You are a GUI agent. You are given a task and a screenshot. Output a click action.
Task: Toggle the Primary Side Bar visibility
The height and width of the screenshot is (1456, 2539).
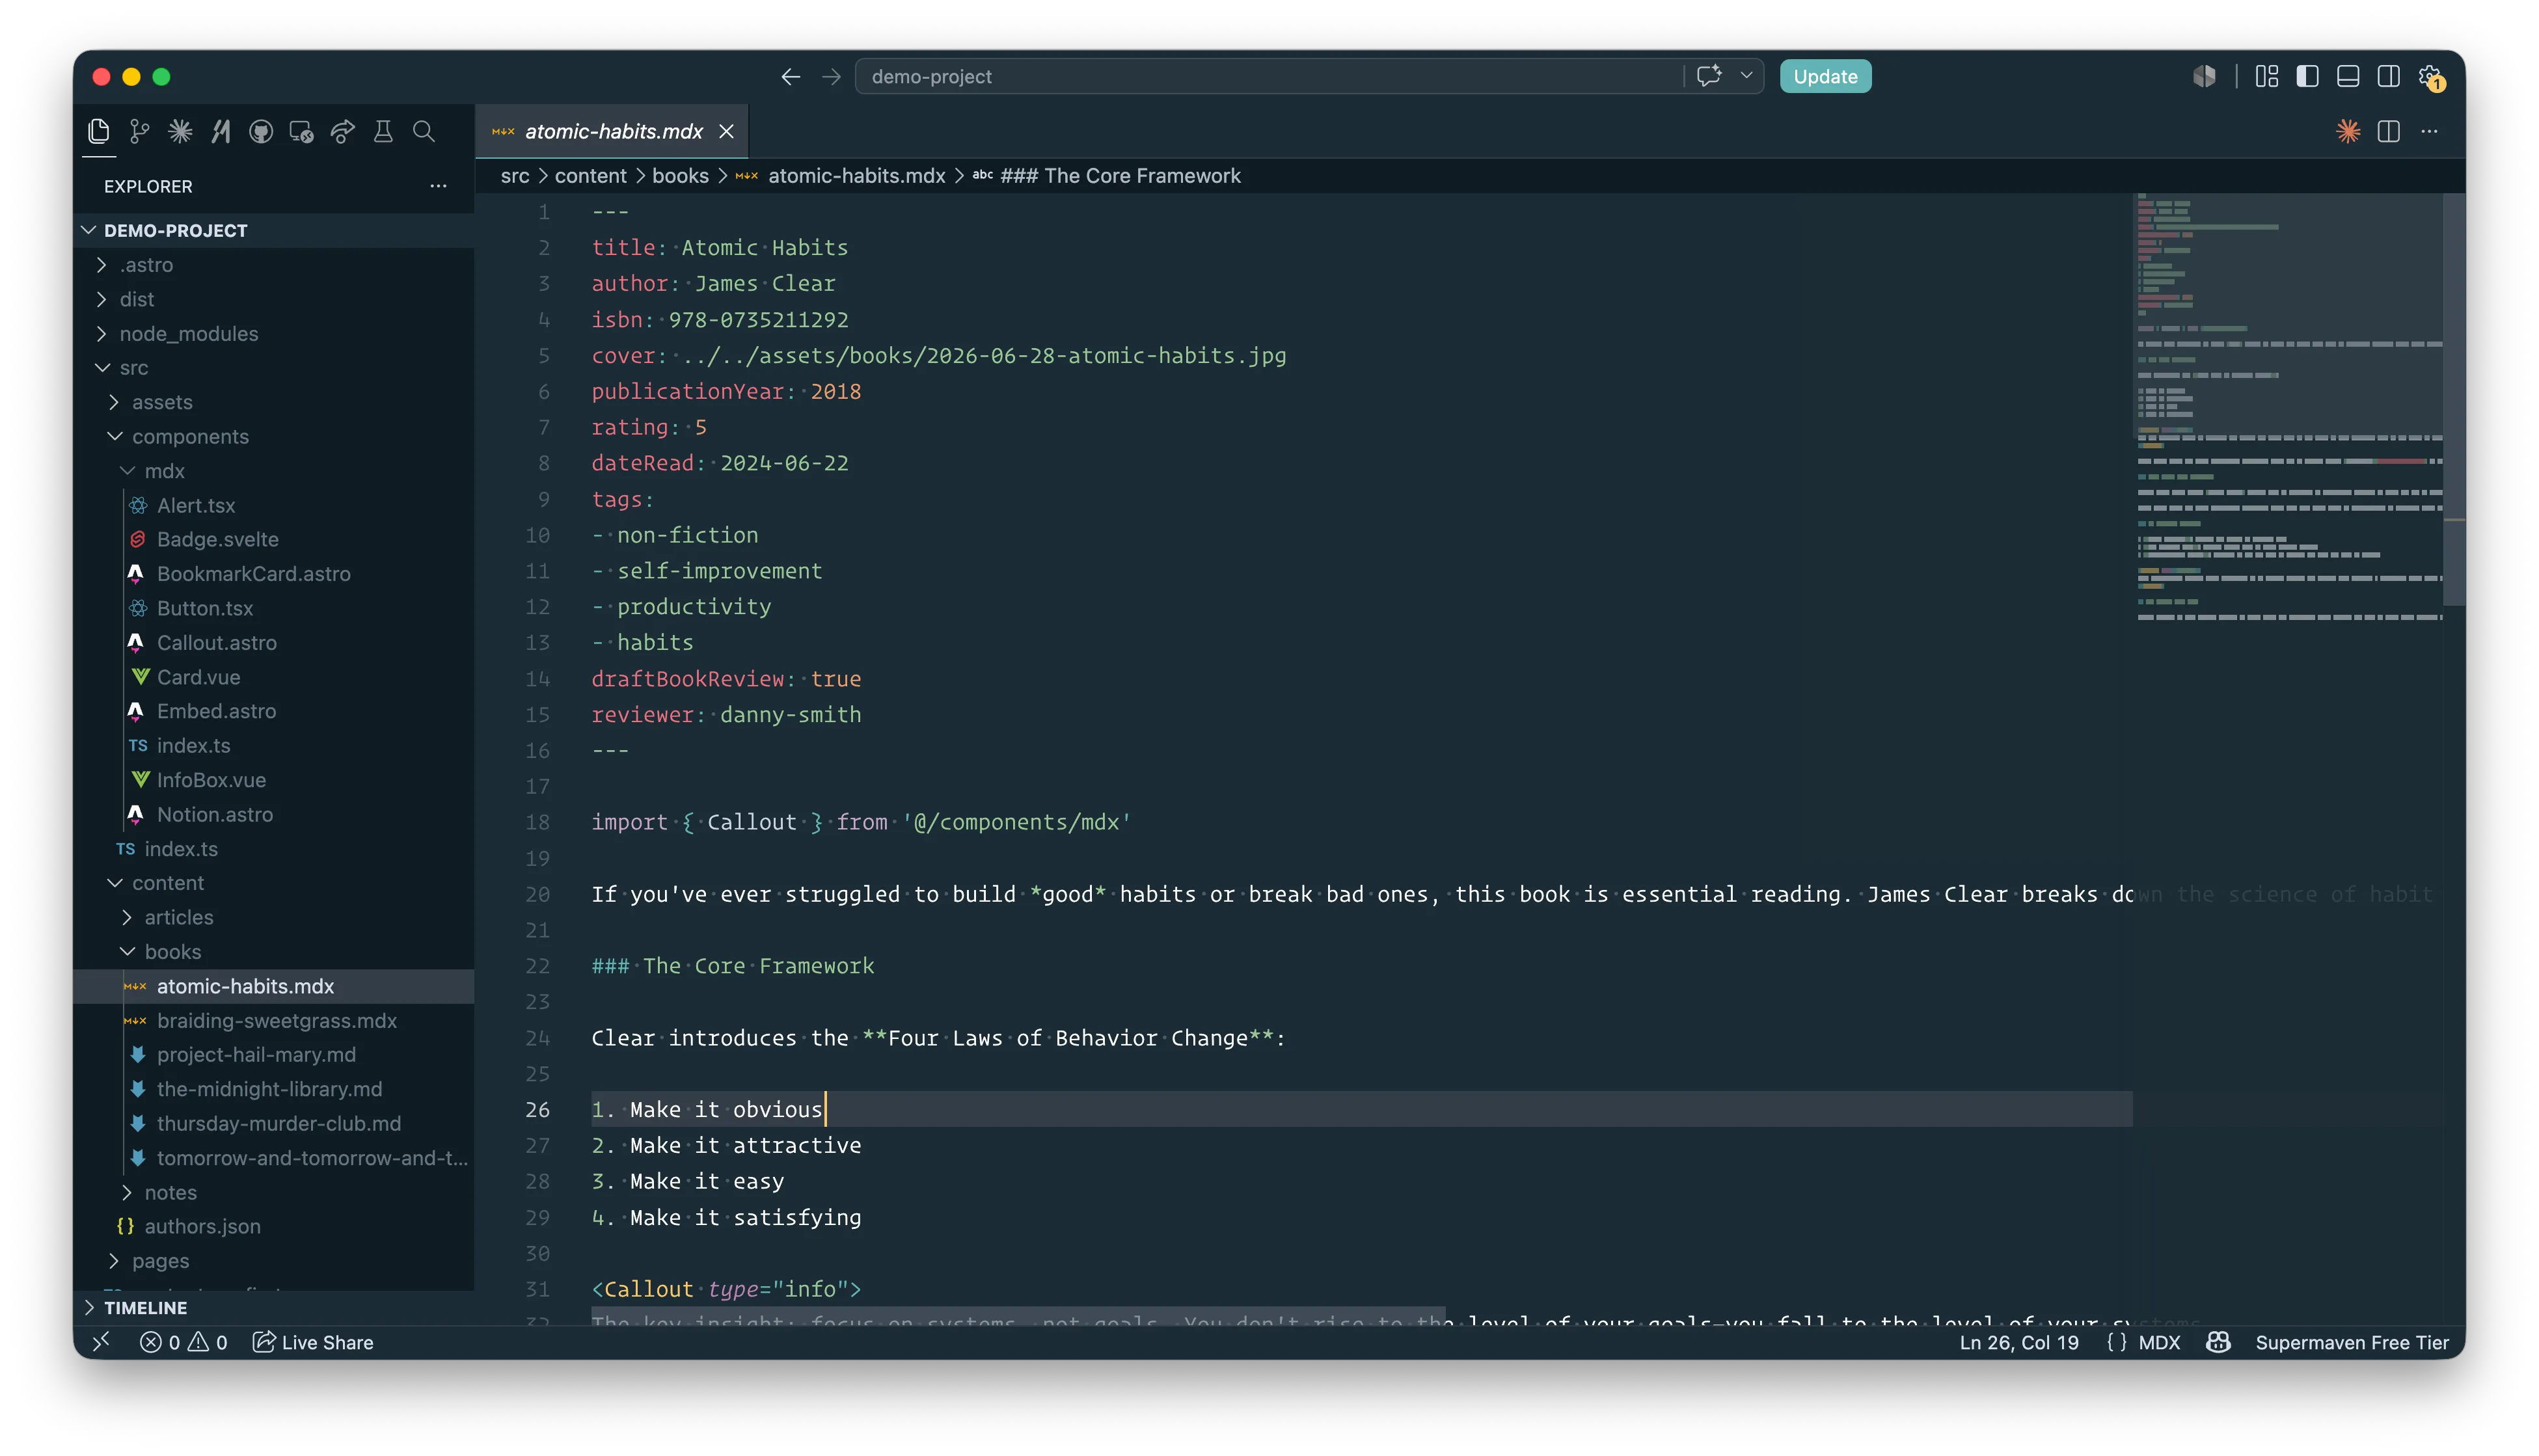tap(2308, 76)
